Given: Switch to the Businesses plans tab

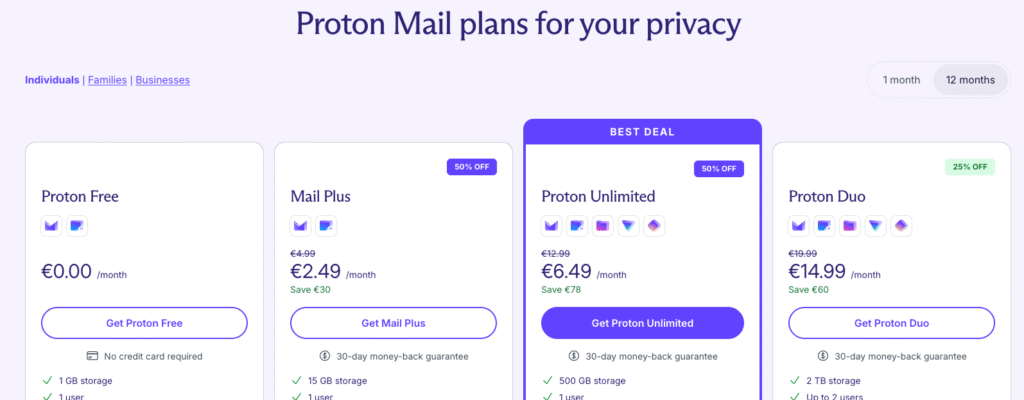Looking at the screenshot, I should (x=162, y=80).
